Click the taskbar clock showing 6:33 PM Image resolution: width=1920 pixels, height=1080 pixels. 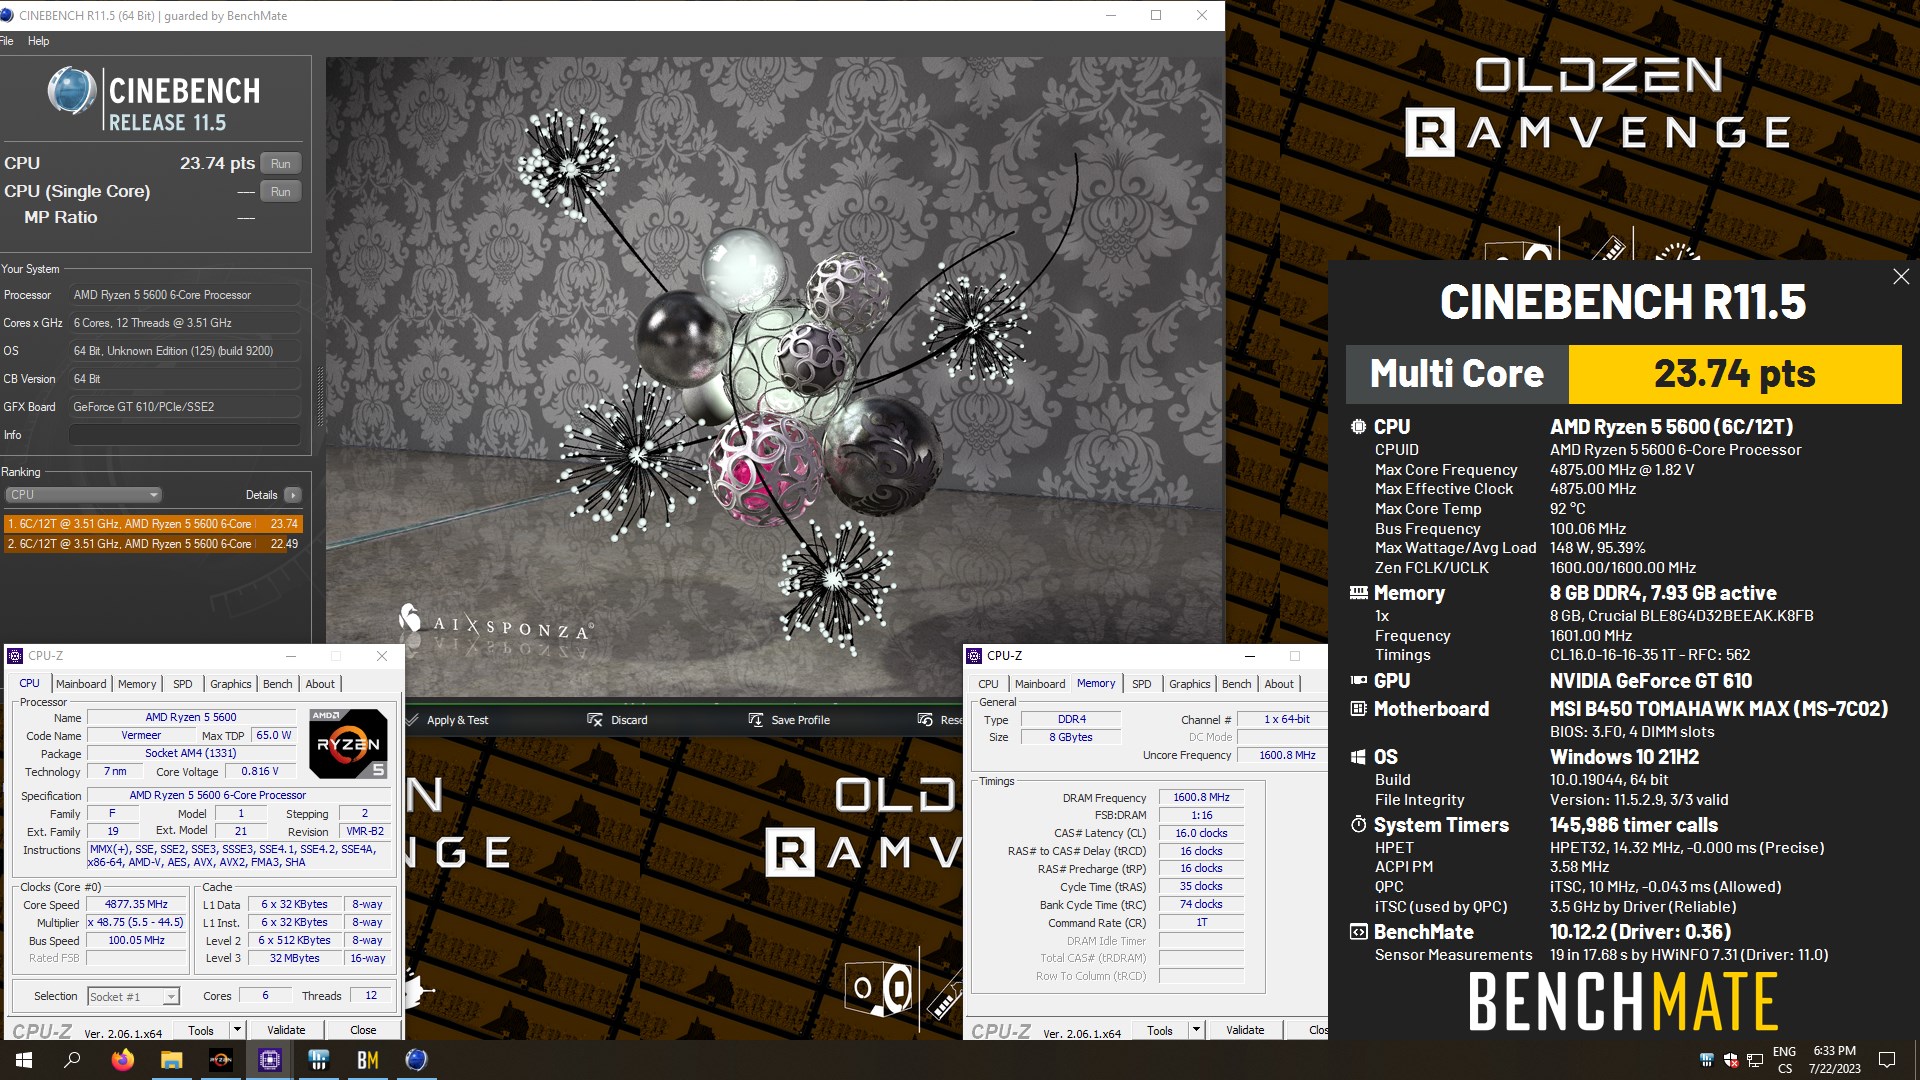click(1834, 1060)
